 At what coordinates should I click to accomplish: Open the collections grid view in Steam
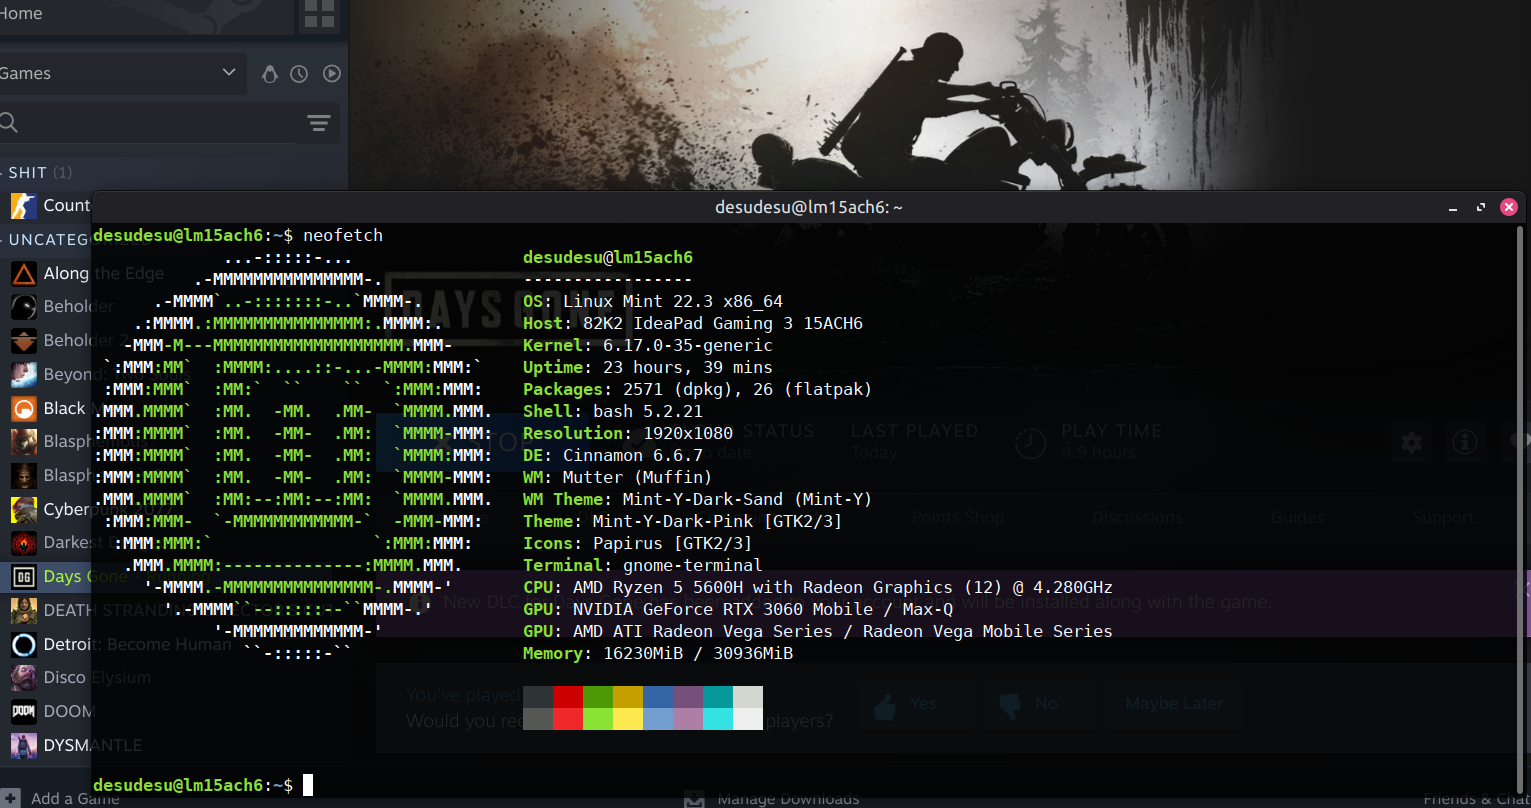click(319, 13)
